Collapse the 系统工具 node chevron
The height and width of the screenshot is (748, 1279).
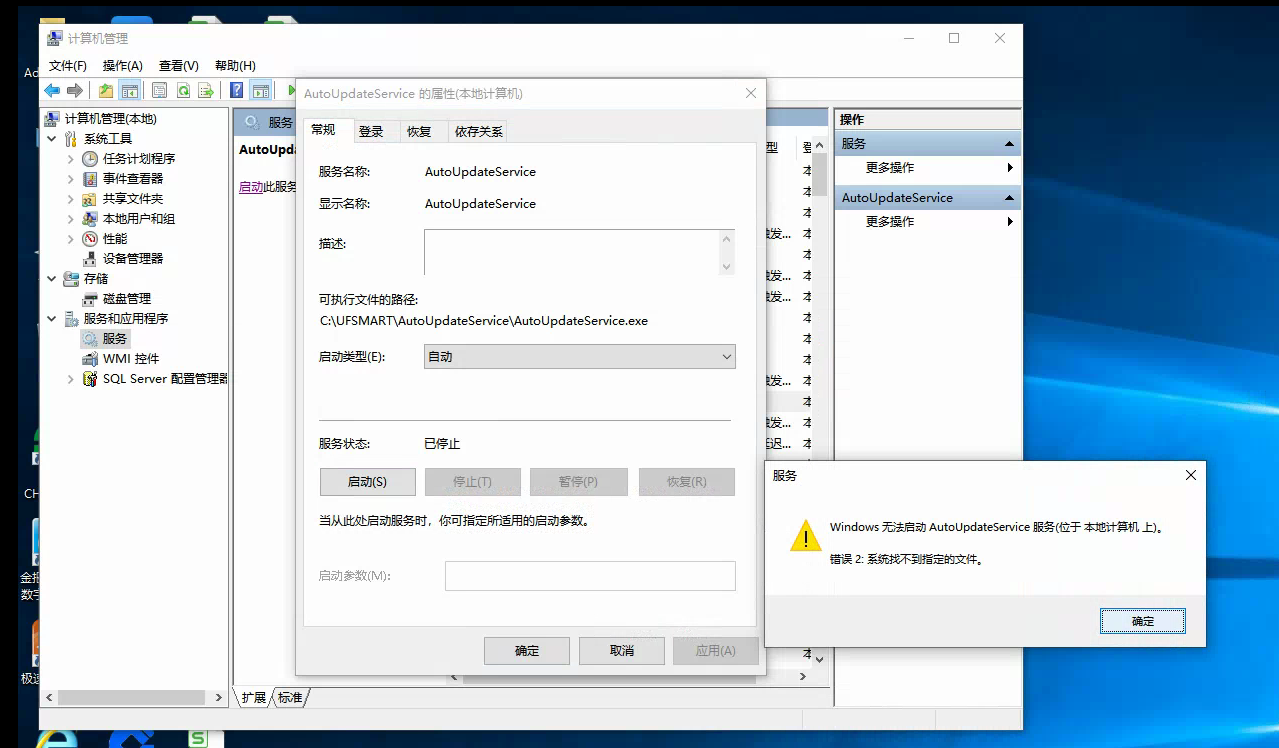point(52,138)
